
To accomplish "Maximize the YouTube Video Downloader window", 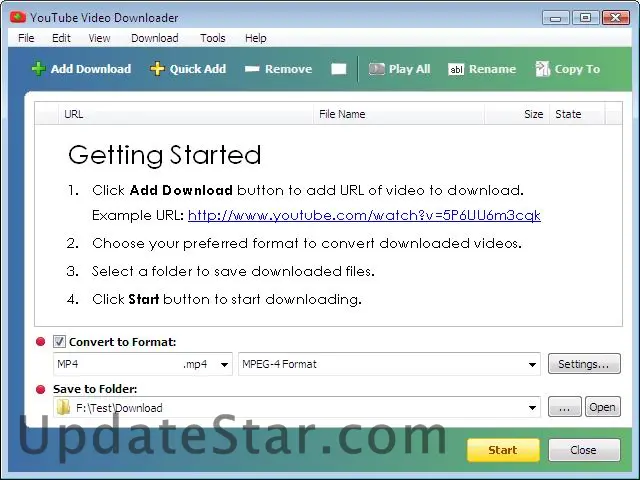I will click(x=585, y=18).
